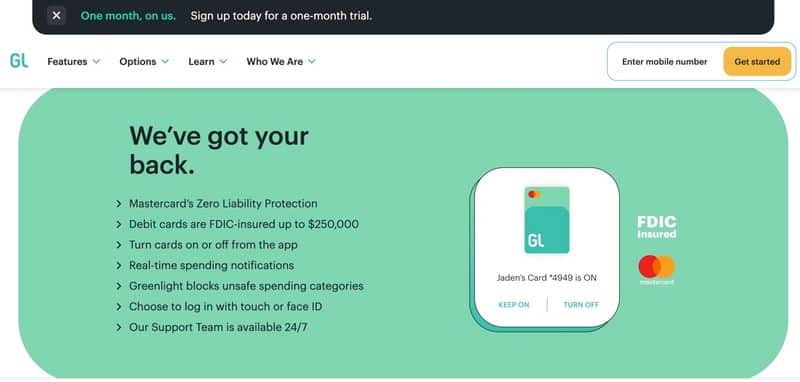The width and height of the screenshot is (800, 382).
Task: Click the GL Greenlight logo
Action: pyautogui.click(x=19, y=61)
